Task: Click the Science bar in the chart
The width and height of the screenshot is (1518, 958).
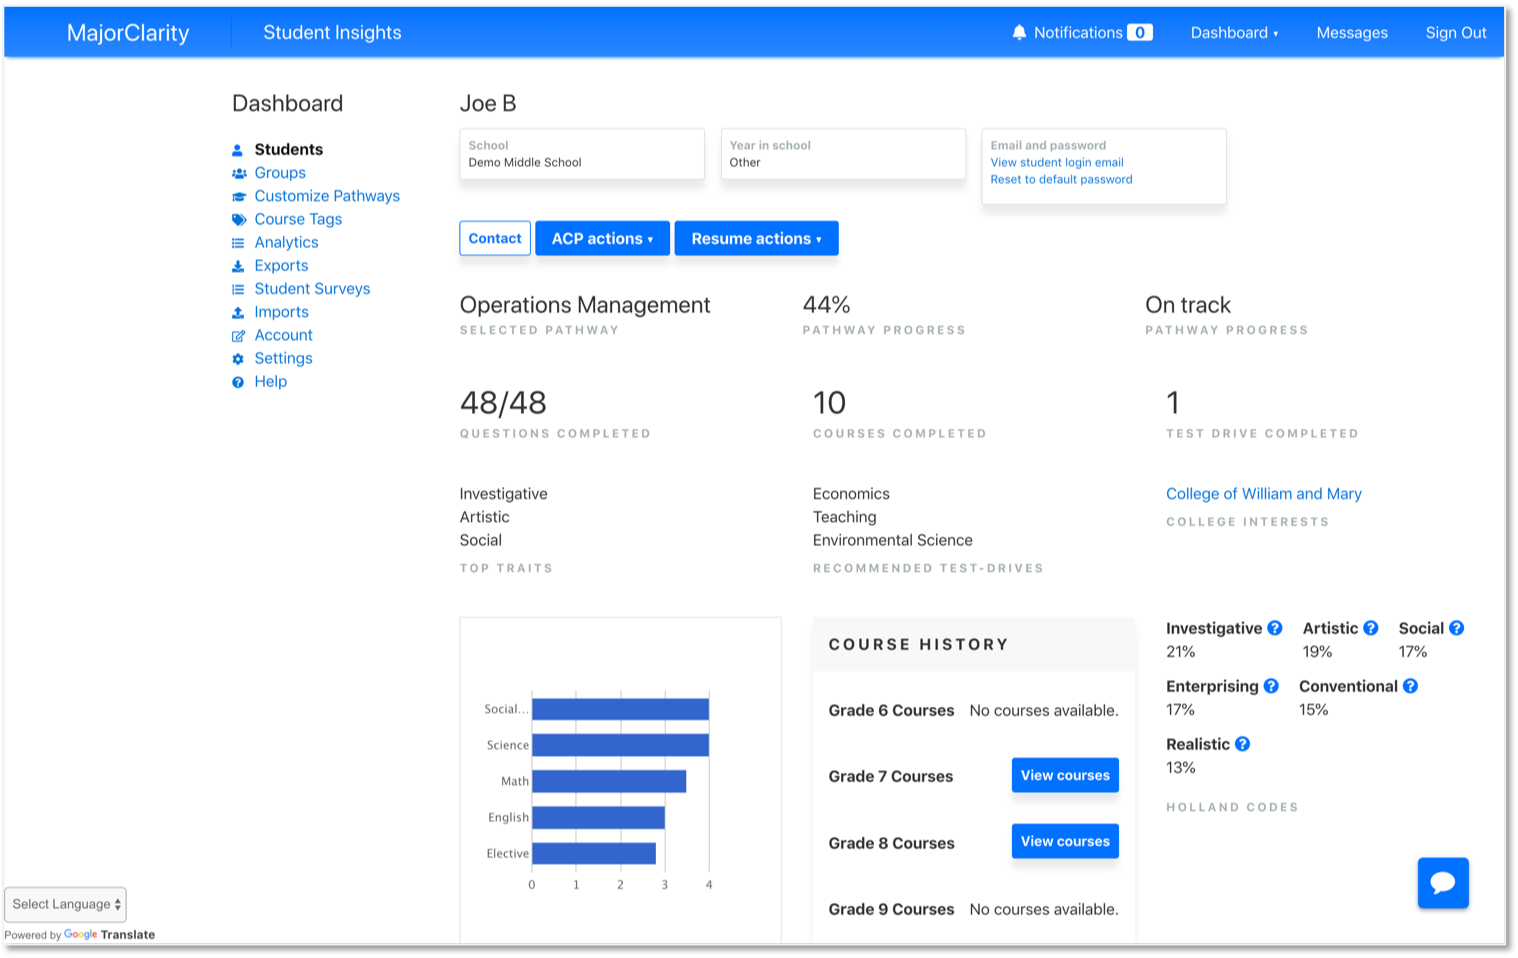Action: click(620, 745)
